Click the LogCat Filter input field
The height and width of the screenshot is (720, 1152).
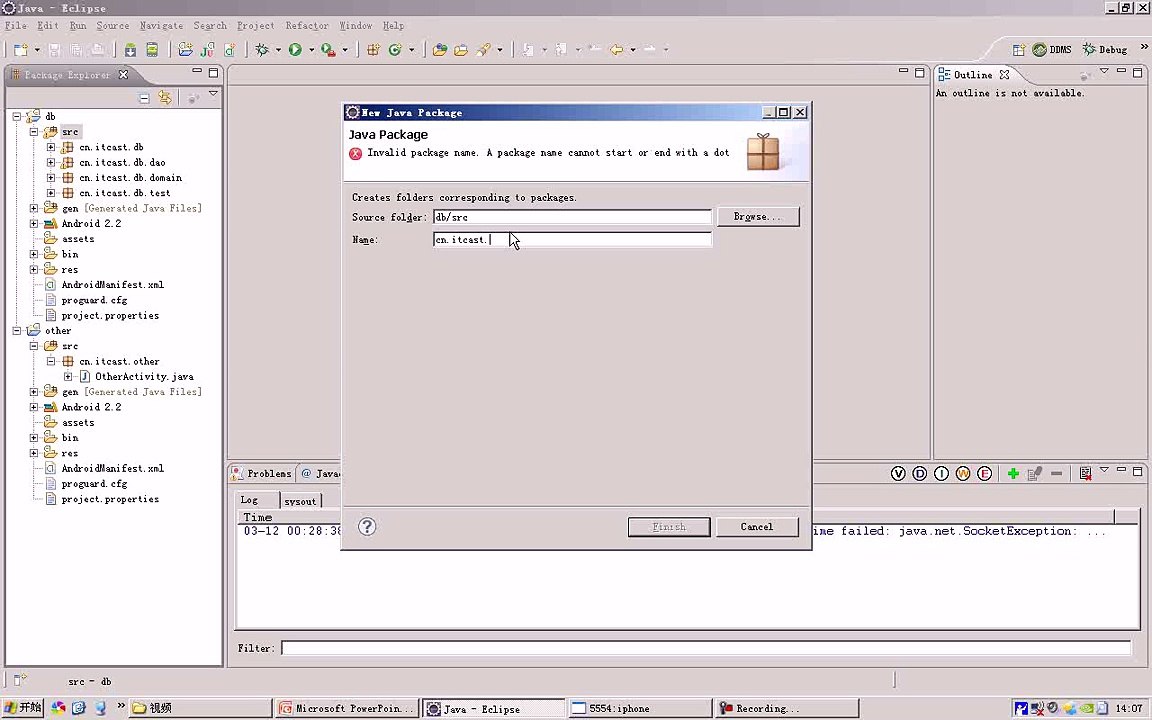click(705, 648)
